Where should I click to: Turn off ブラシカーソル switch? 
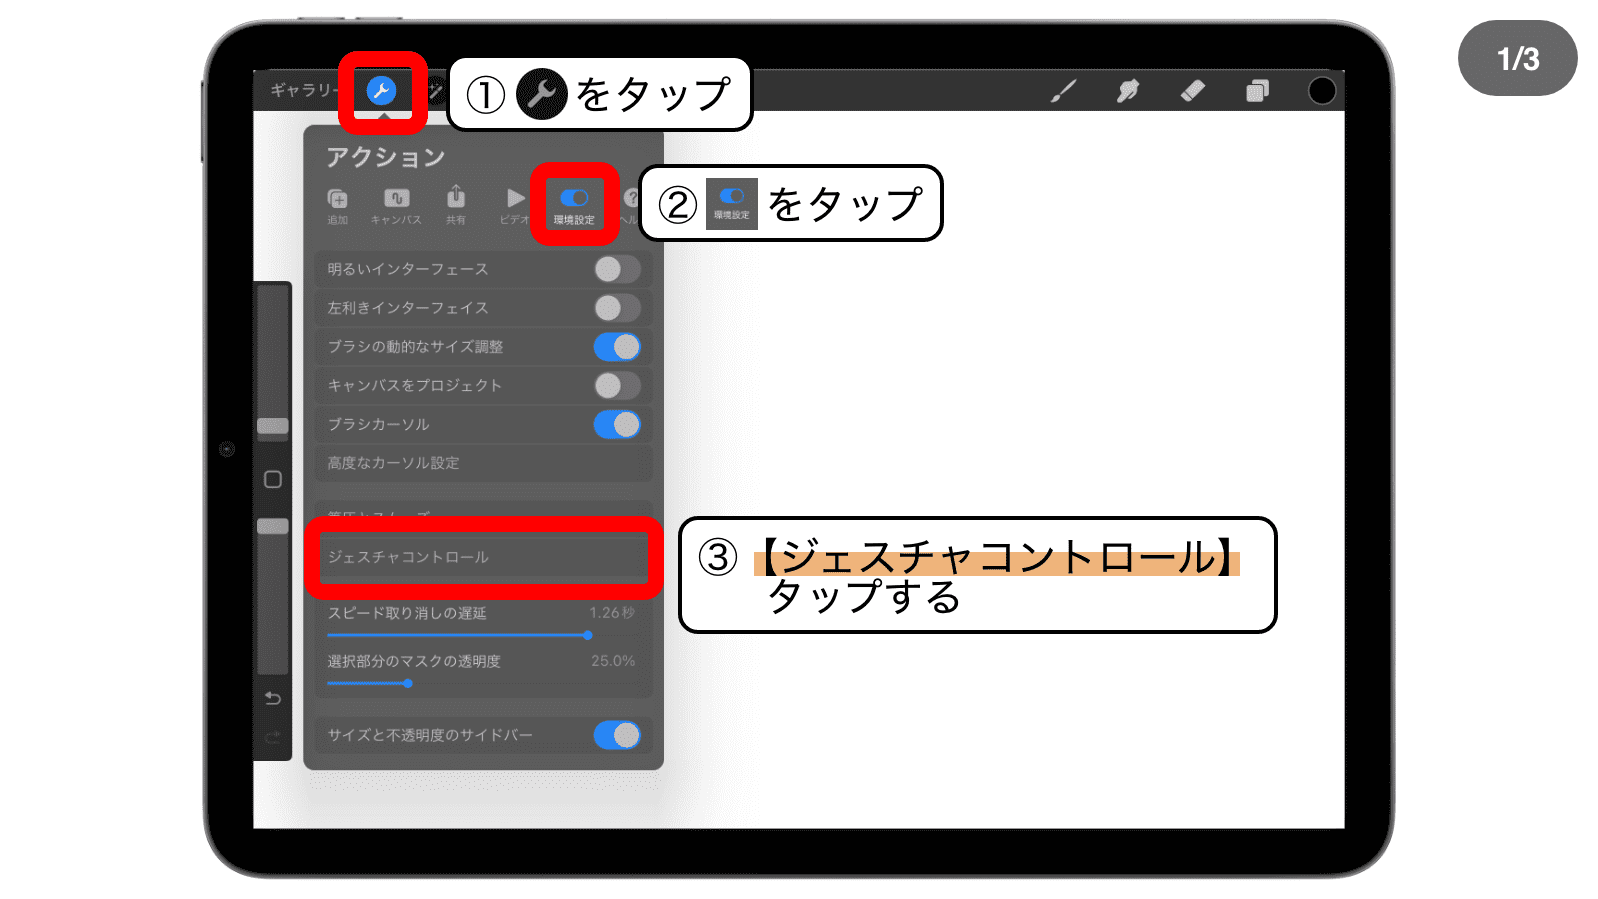pyautogui.click(x=617, y=425)
